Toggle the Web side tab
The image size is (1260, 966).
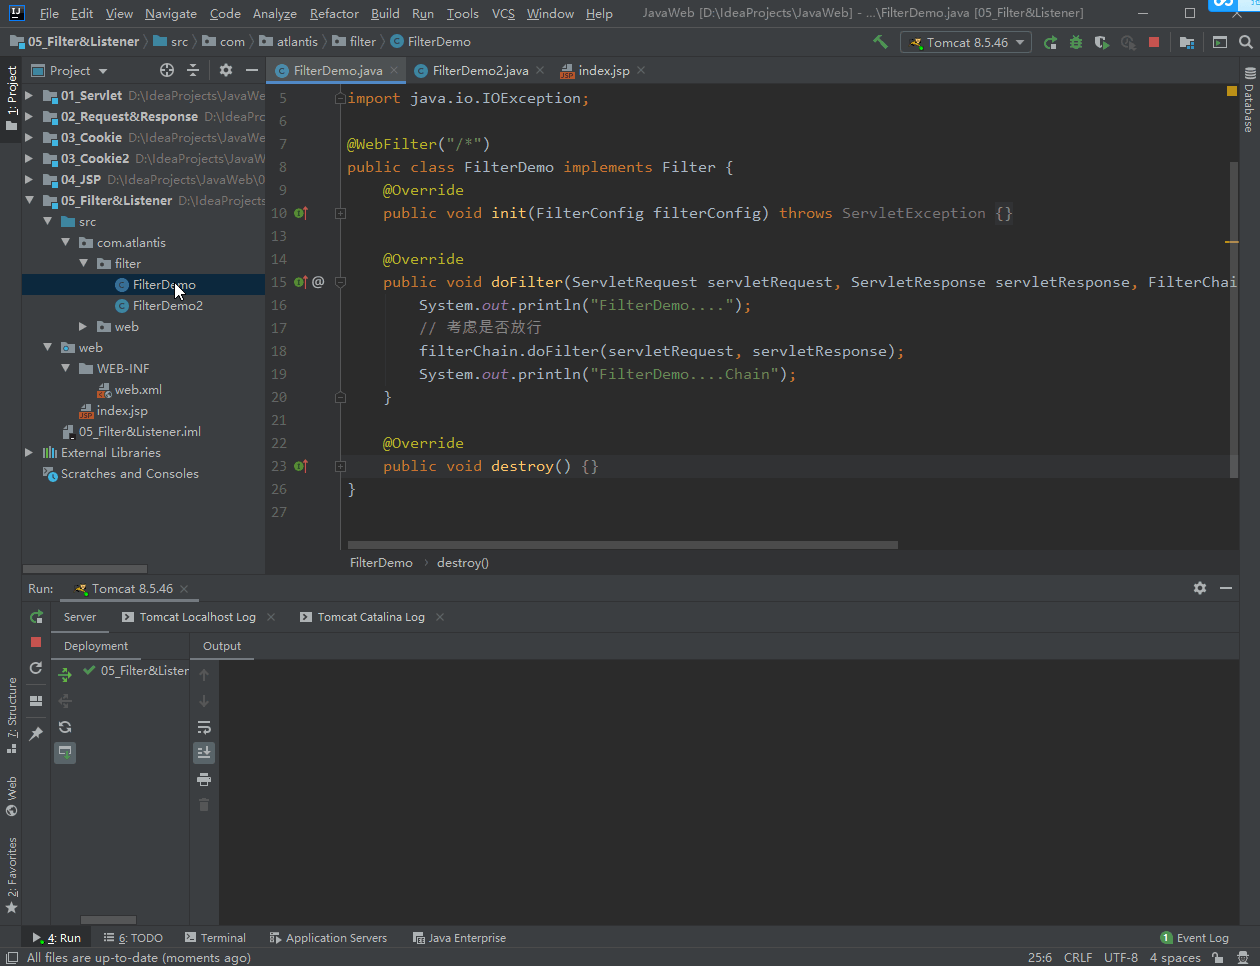(12, 796)
